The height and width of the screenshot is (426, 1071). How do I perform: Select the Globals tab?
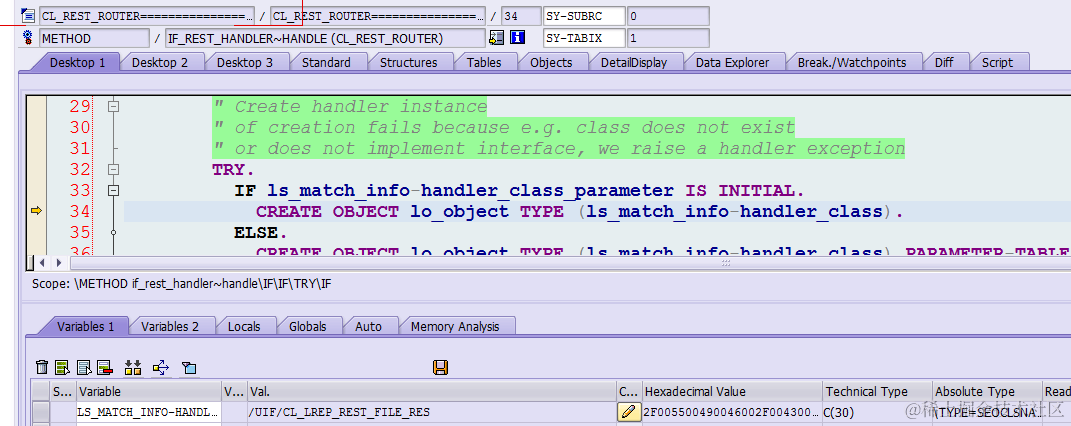pos(307,326)
